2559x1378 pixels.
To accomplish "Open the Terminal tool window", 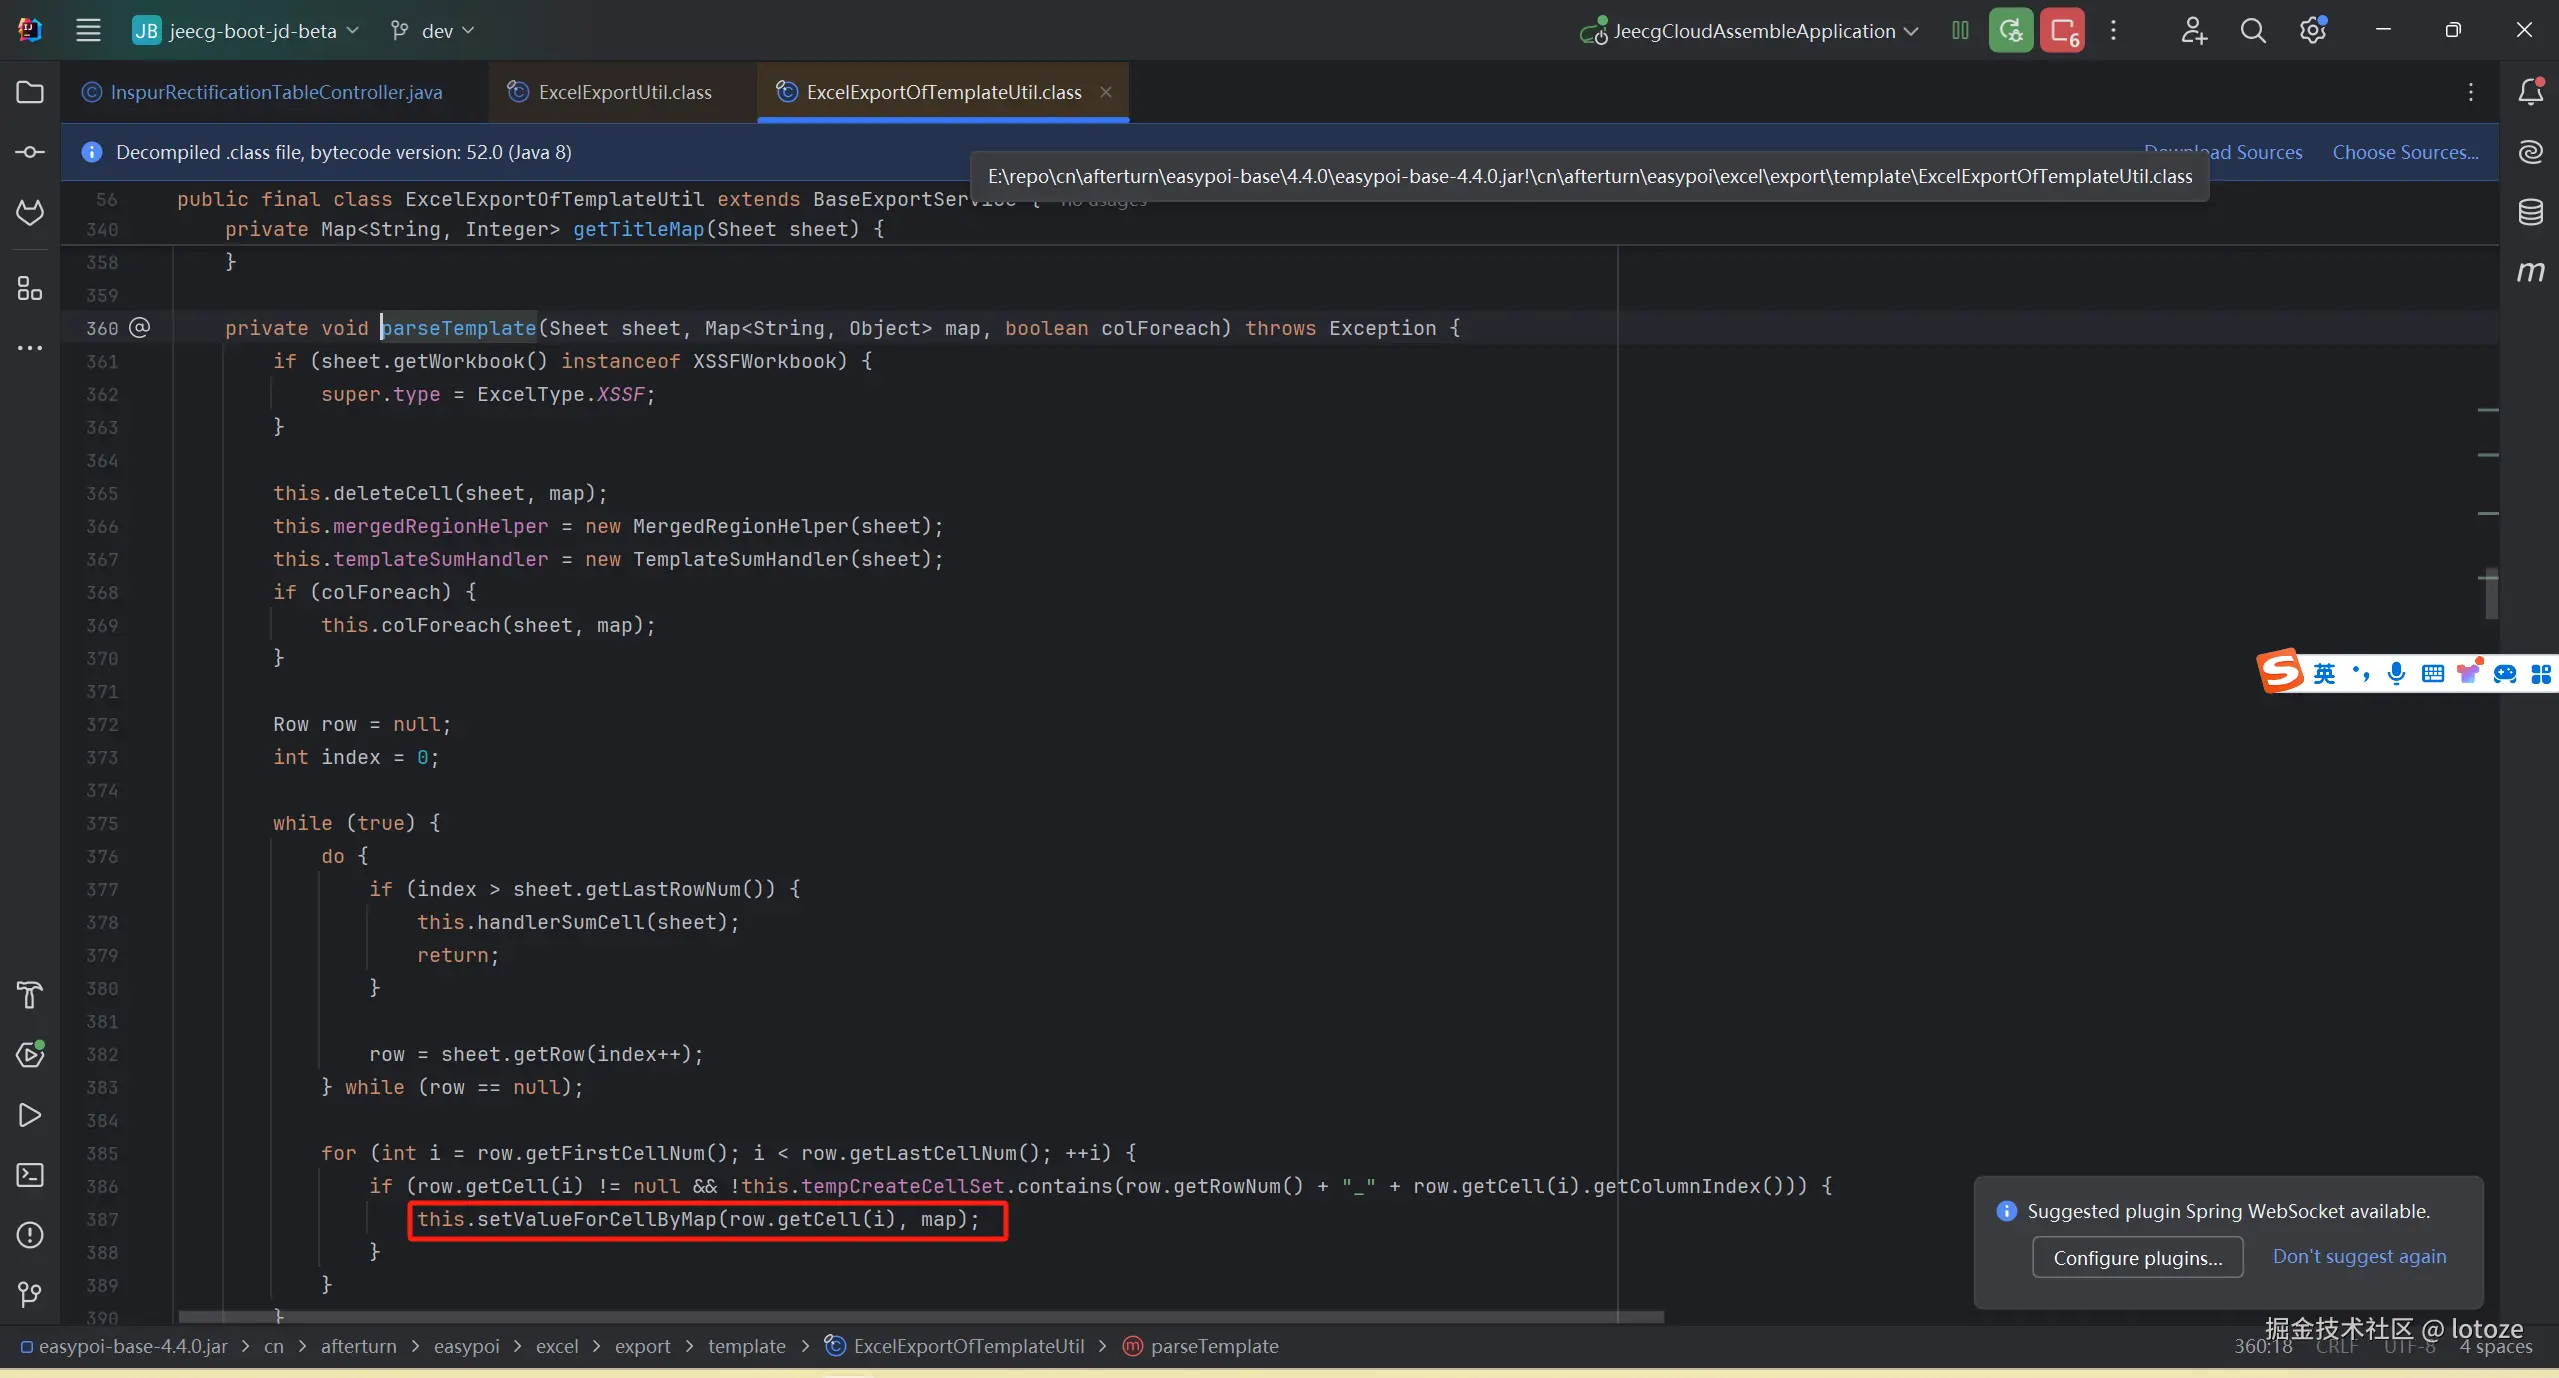I will pyautogui.click(x=30, y=1175).
